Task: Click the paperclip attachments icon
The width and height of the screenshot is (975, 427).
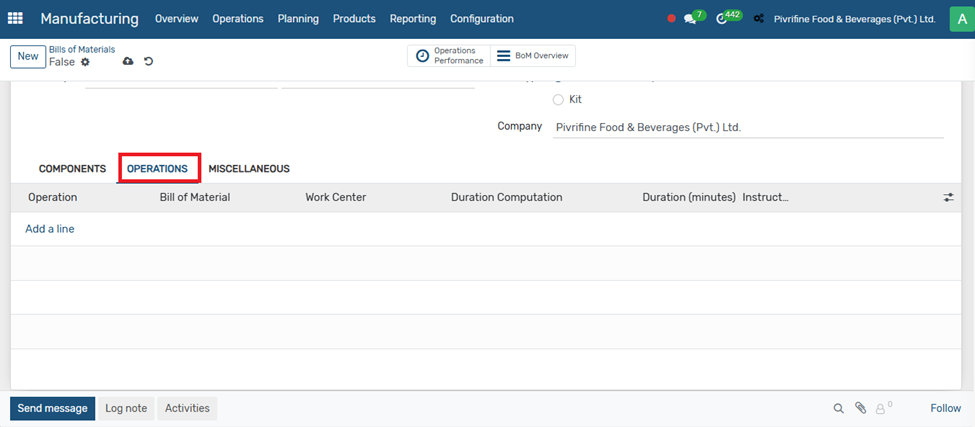Action: click(861, 408)
